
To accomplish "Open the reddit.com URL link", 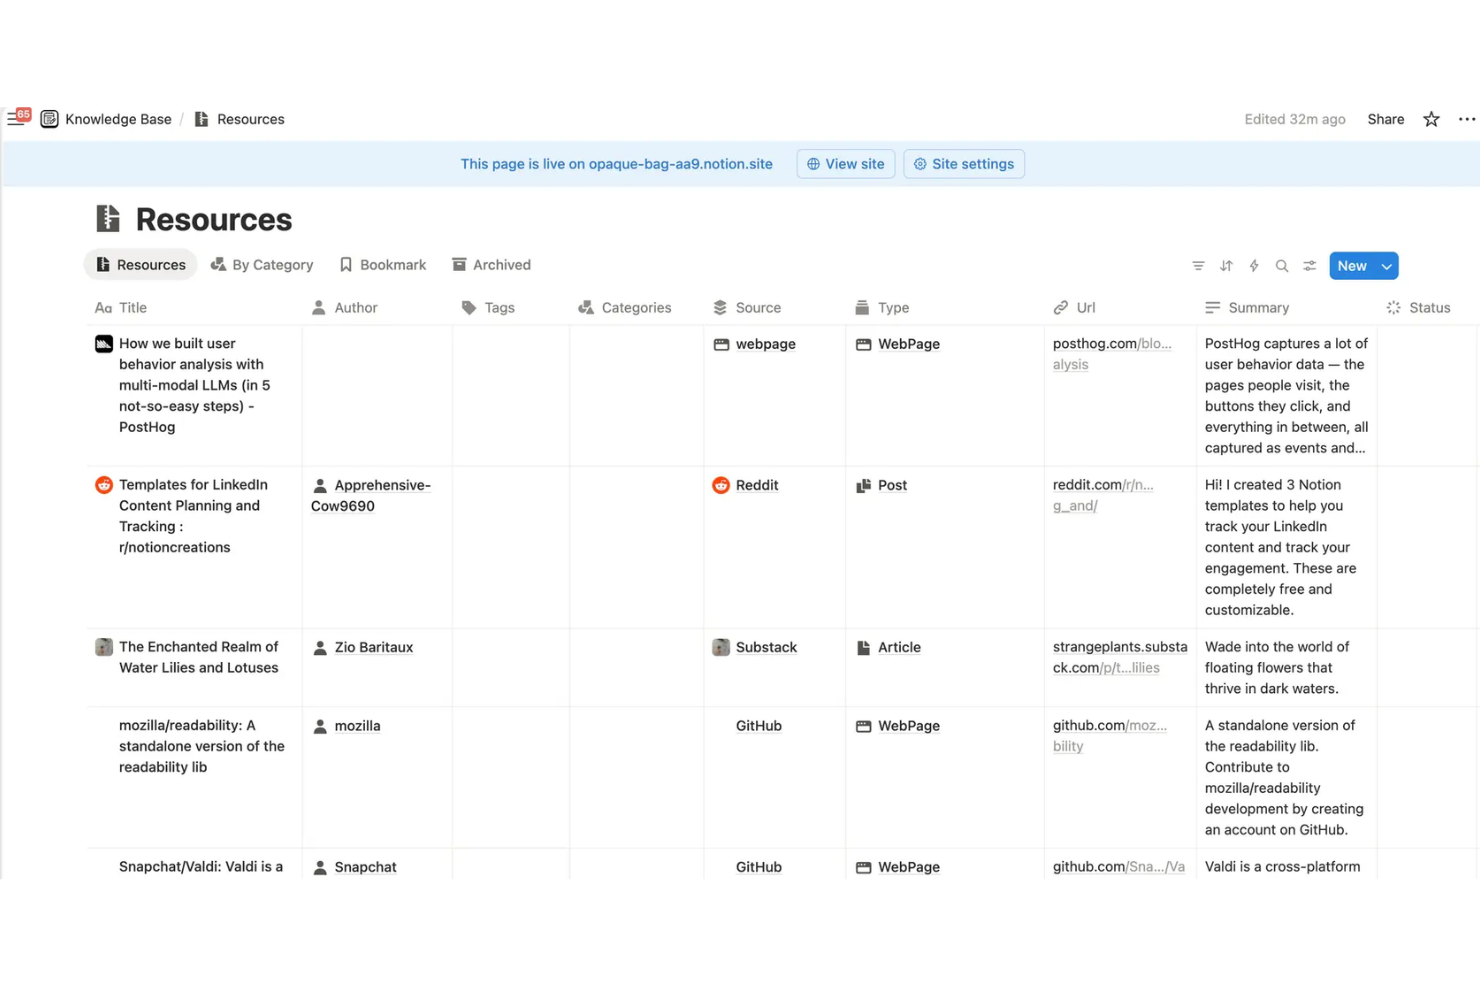I will pyautogui.click(x=1103, y=495).
